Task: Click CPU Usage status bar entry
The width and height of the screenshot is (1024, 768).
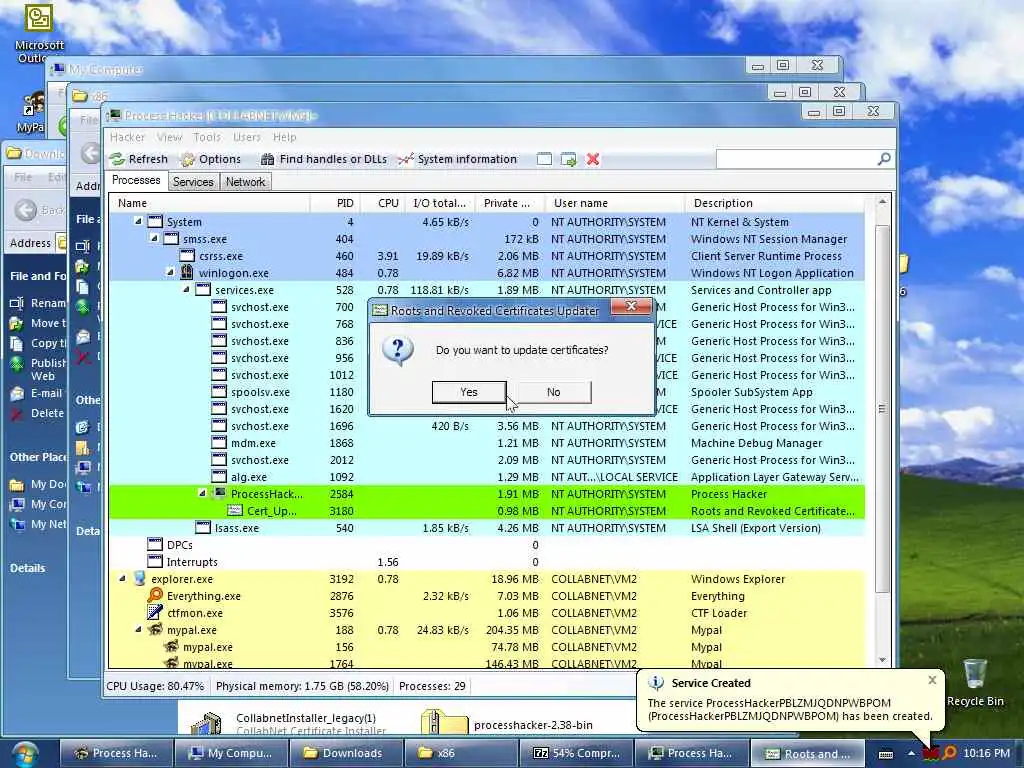Action: pyautogui.click(x=155, y=686)
